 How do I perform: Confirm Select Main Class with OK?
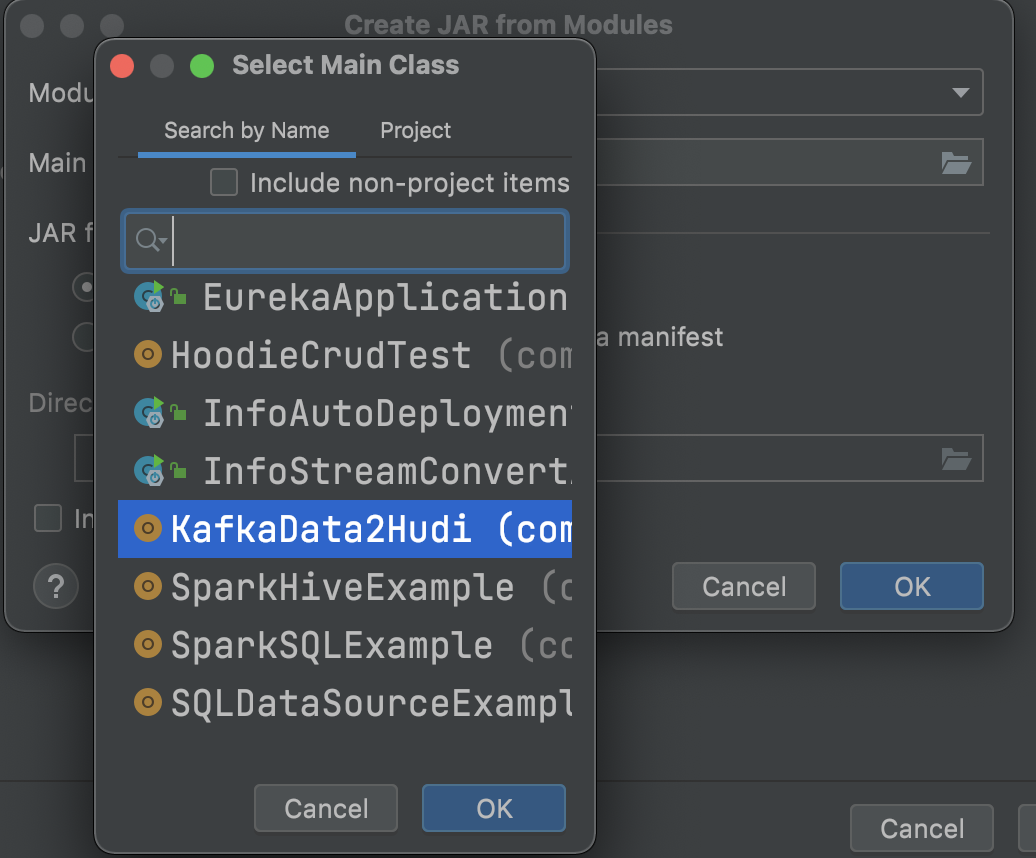[494, 808]
